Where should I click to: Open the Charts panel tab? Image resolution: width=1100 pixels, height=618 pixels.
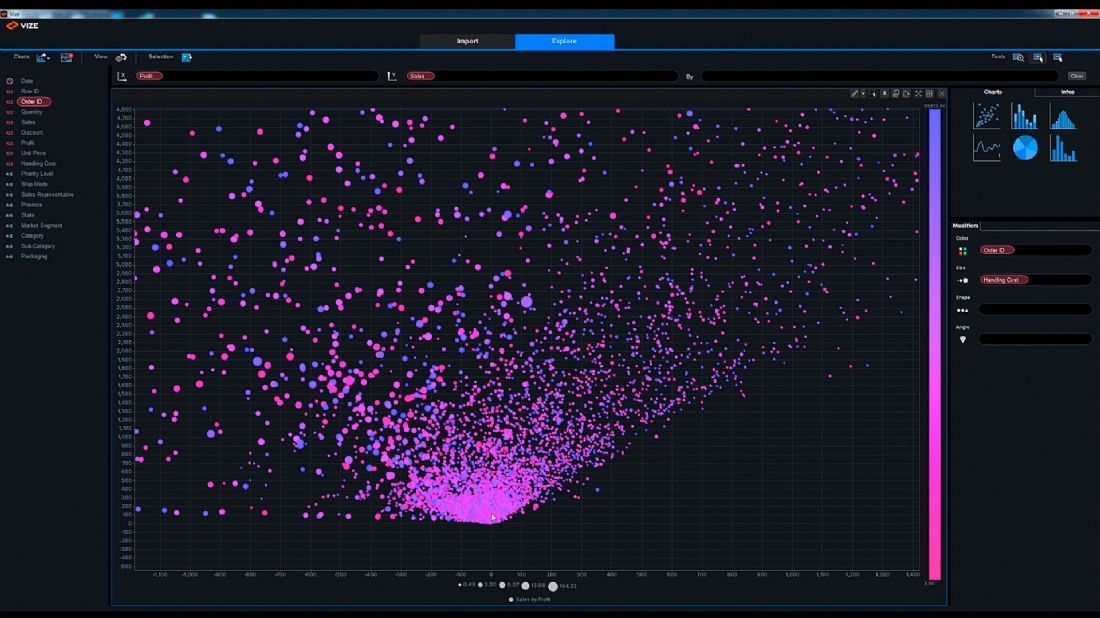pos(993,92)
